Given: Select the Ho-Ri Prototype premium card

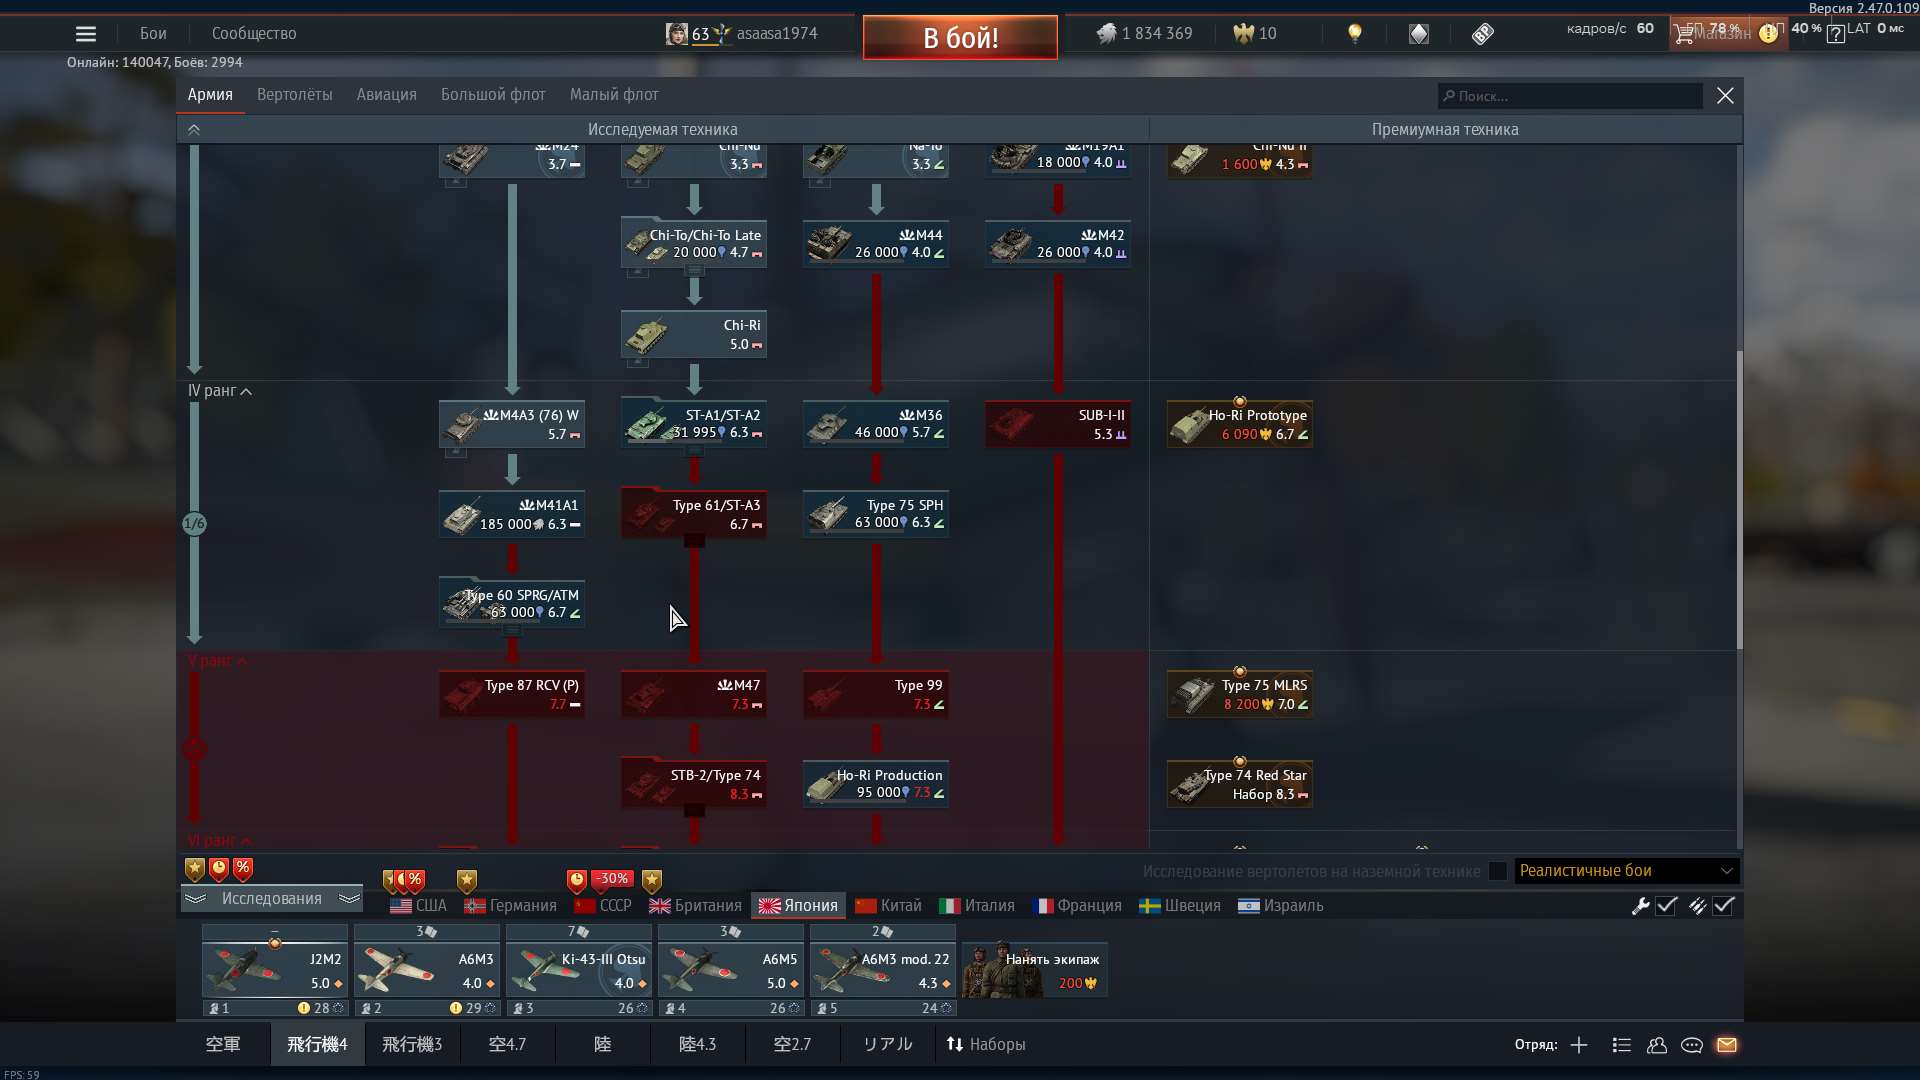Looking at the screenshot, I should (1240, 424).
